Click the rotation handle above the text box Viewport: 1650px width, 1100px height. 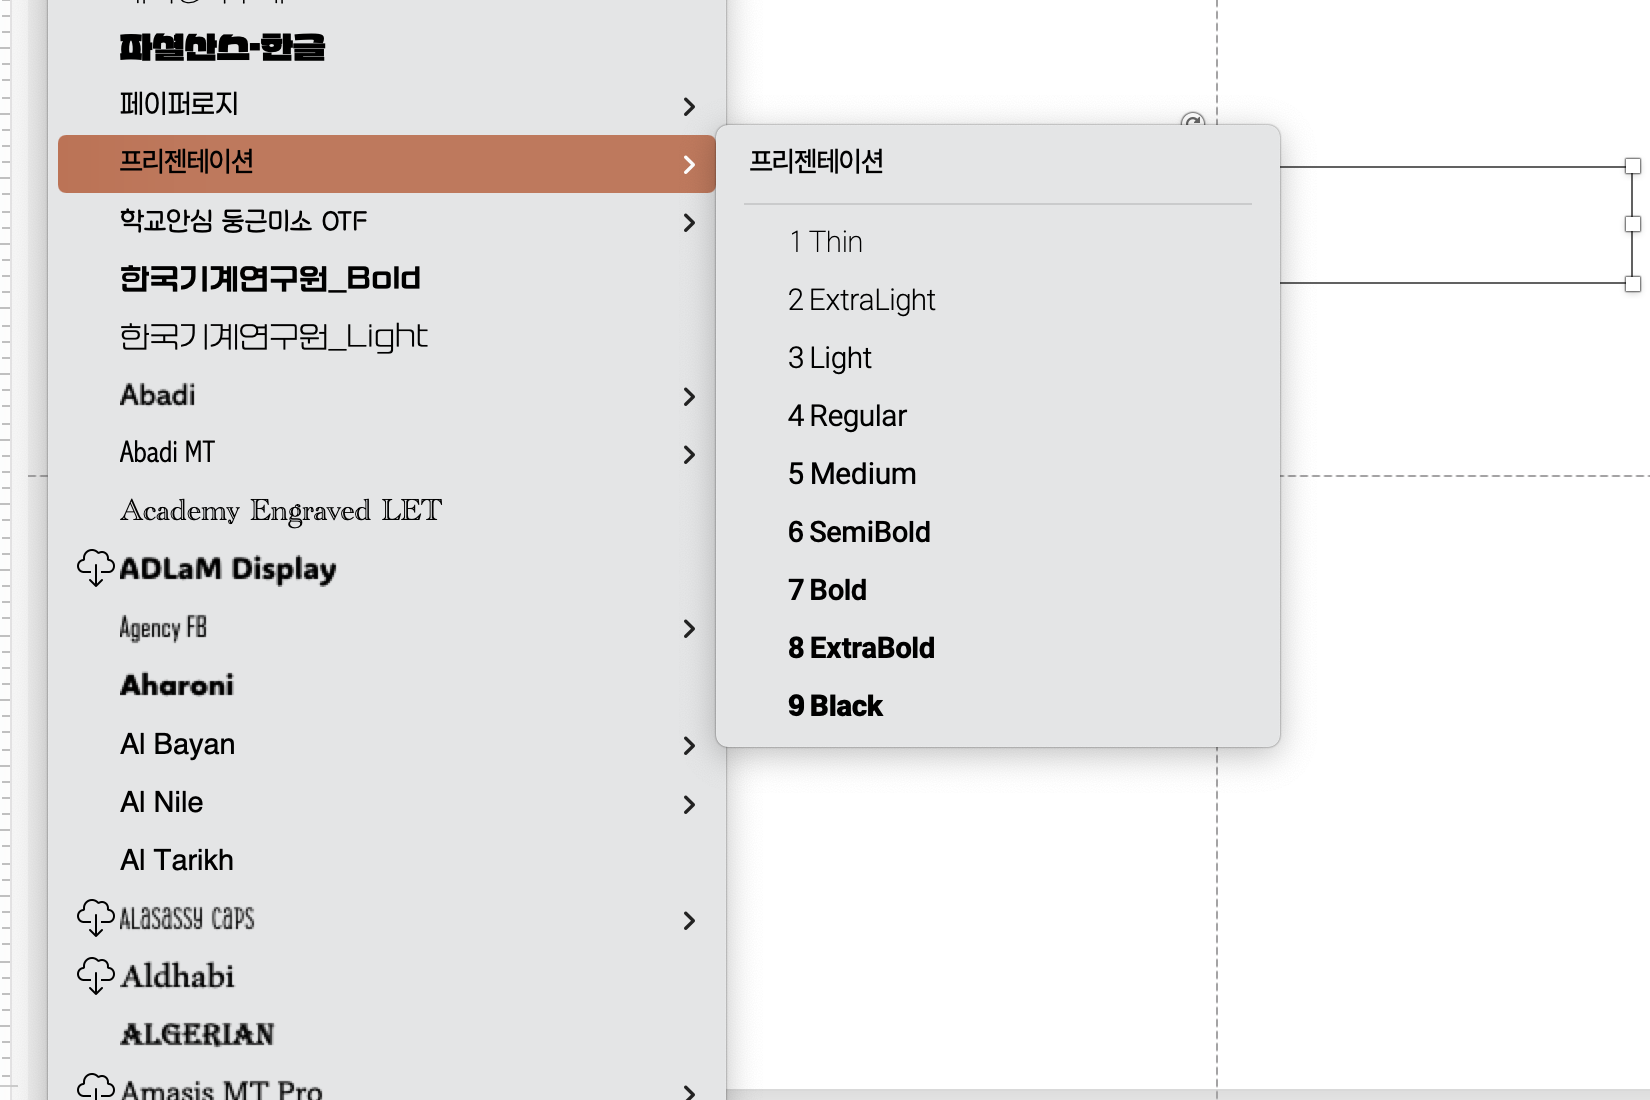coord(1192,122)
